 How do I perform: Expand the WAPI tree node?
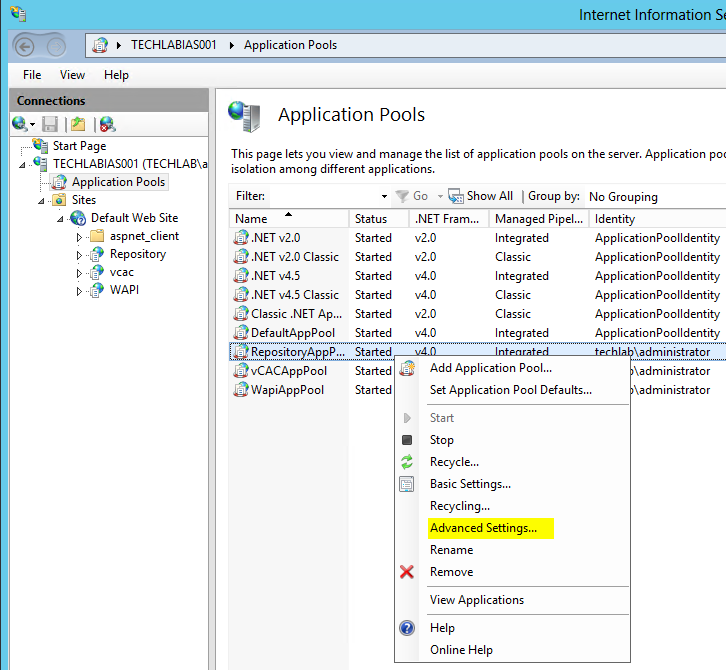click(x=79, y=291)
